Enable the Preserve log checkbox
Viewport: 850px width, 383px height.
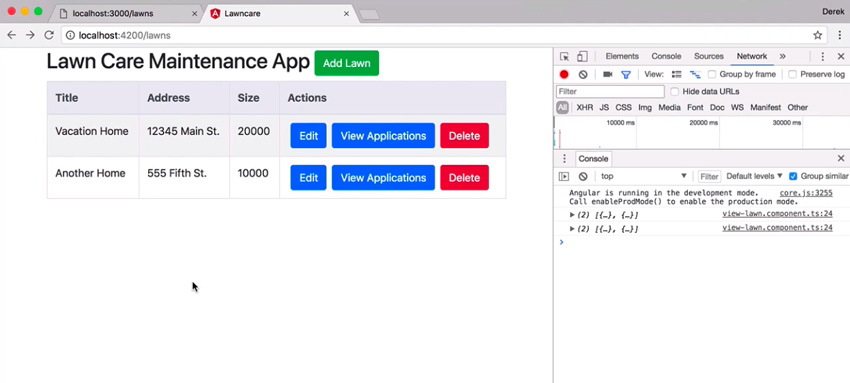click(793, 74)
